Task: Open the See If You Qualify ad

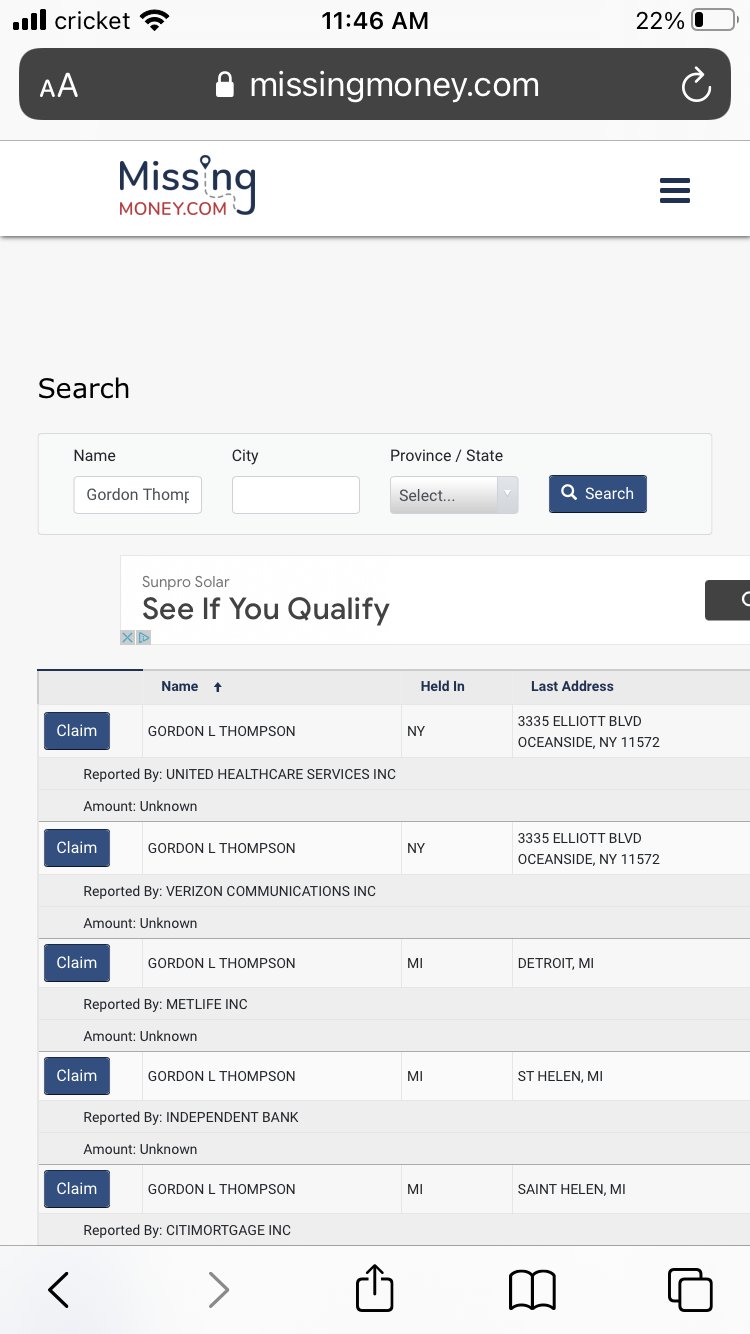Action: pyautogui.click(x=266, y=609)
